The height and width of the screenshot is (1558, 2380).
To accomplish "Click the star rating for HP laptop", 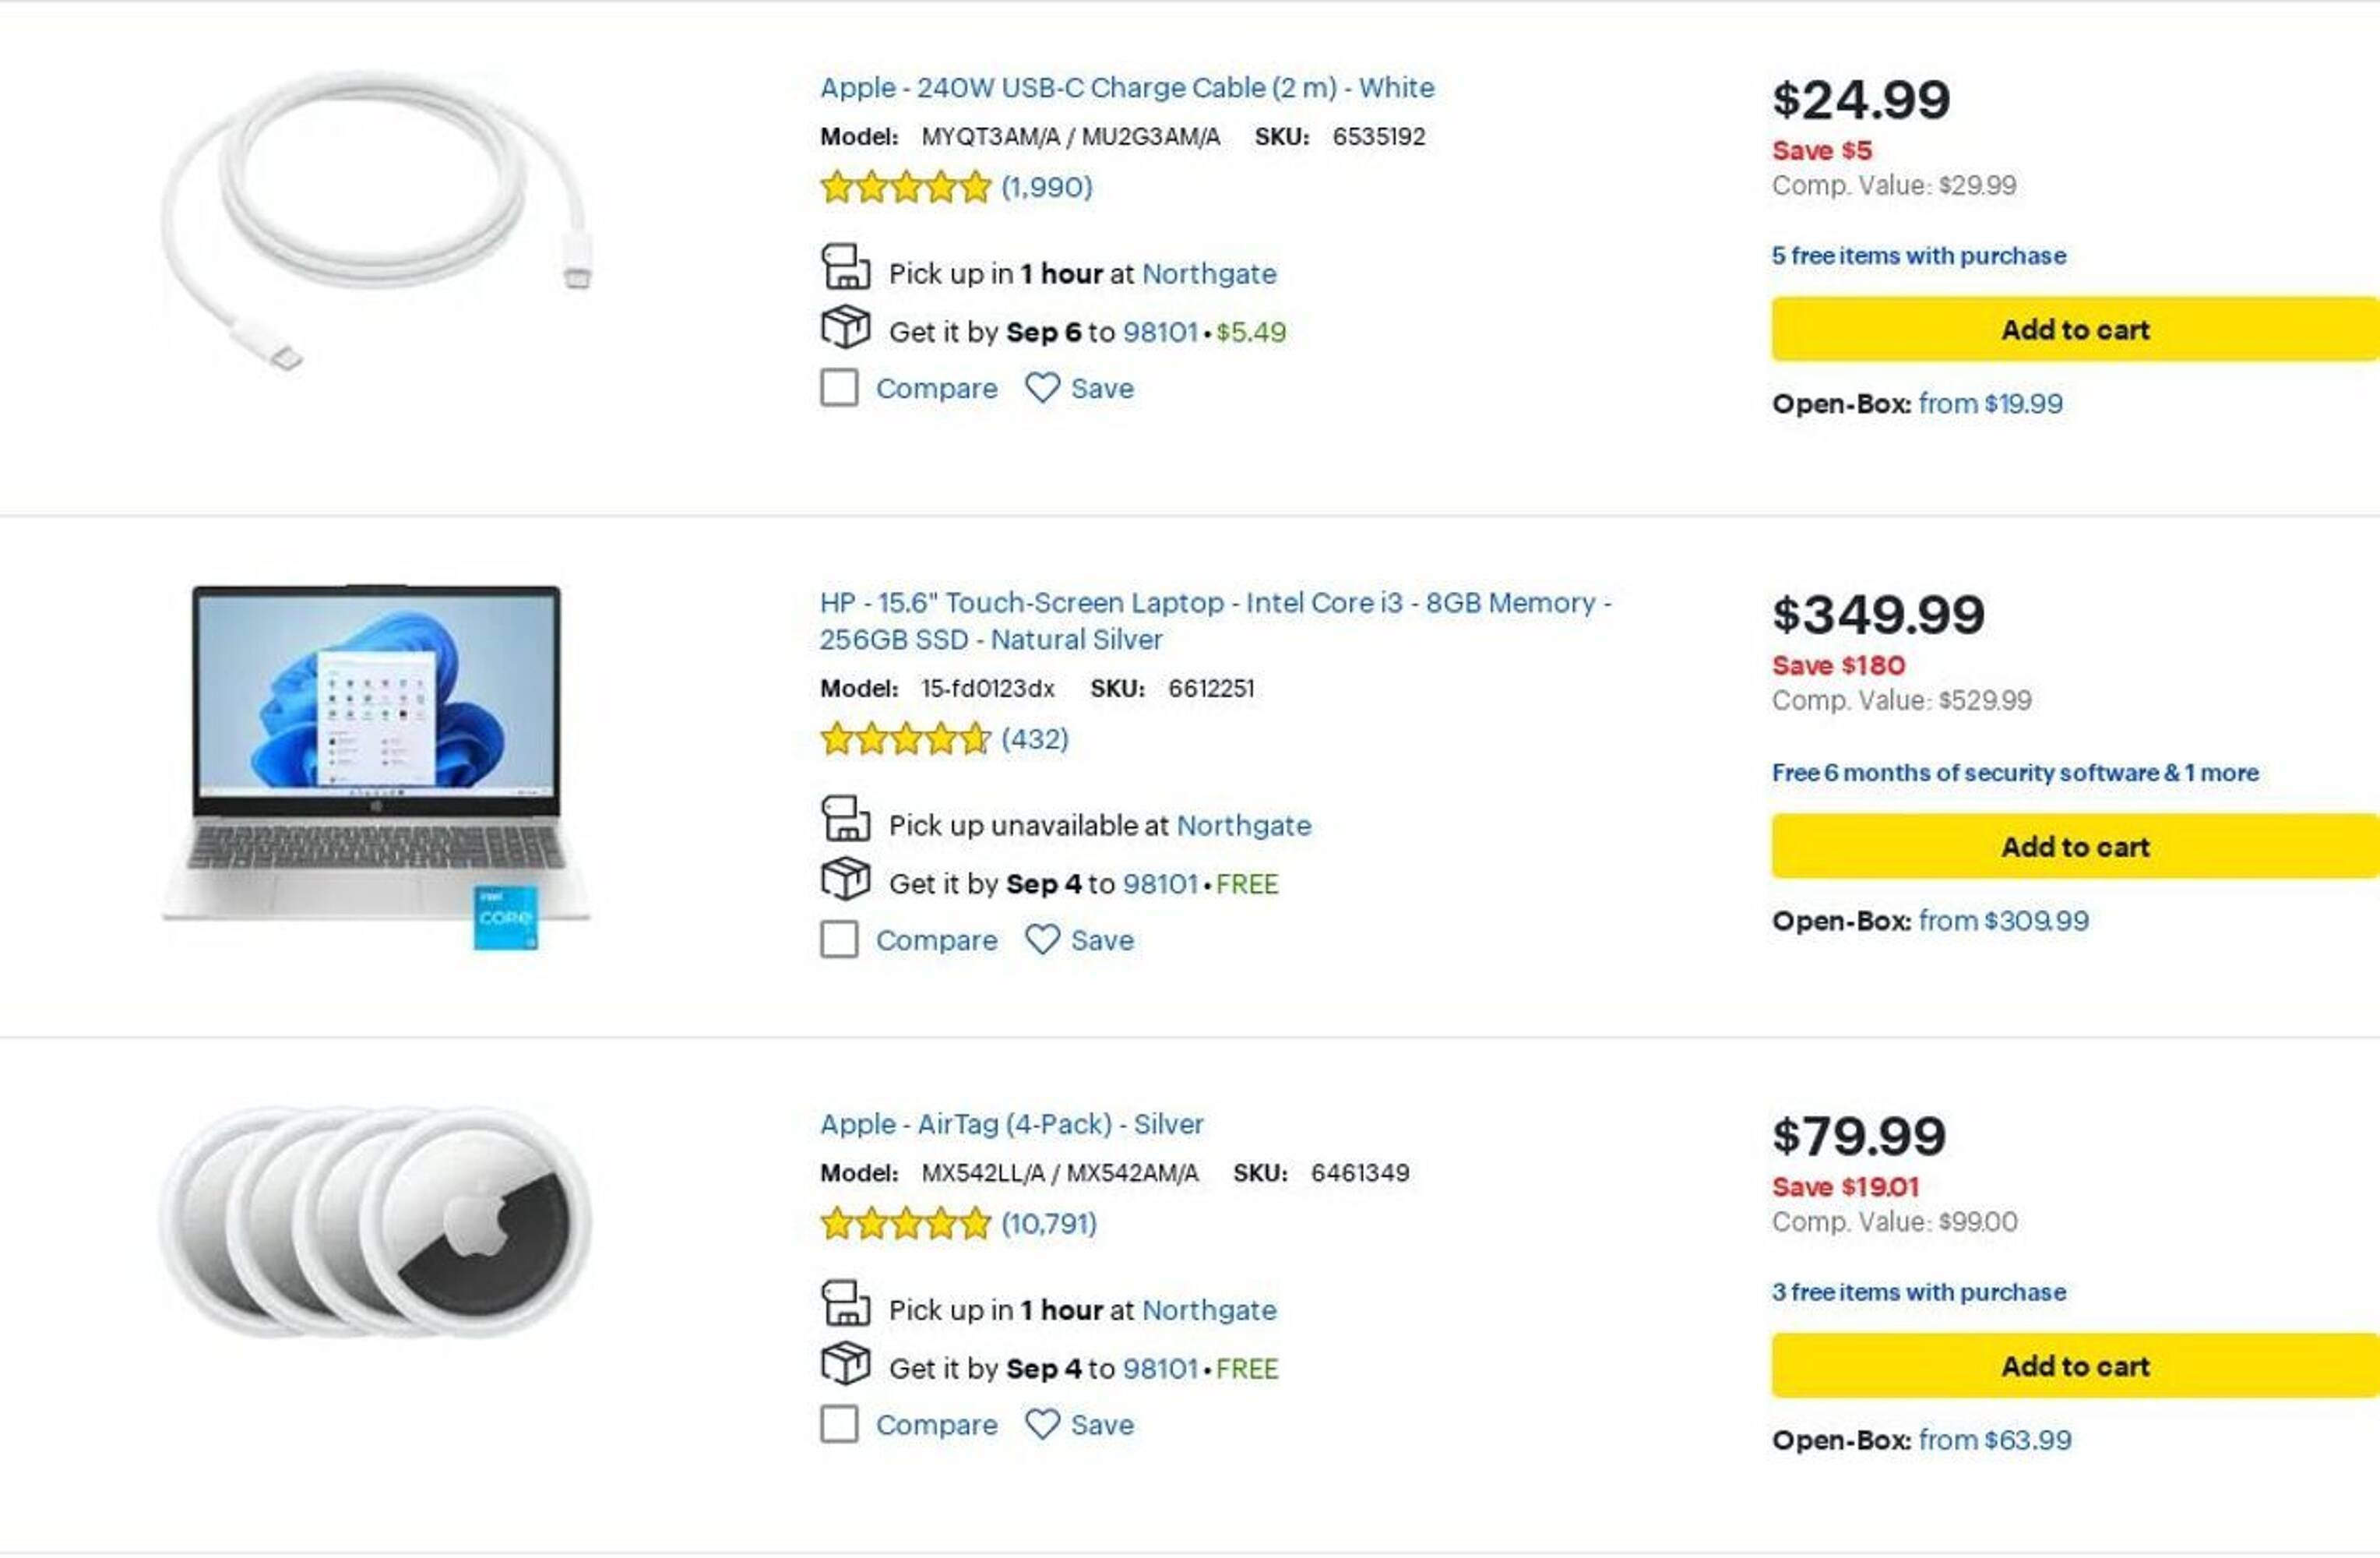I will coord(905,739).
